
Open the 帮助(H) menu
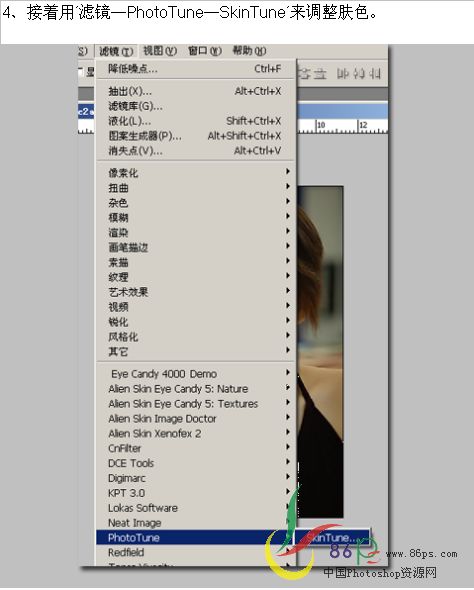click(x=249, y=51)
